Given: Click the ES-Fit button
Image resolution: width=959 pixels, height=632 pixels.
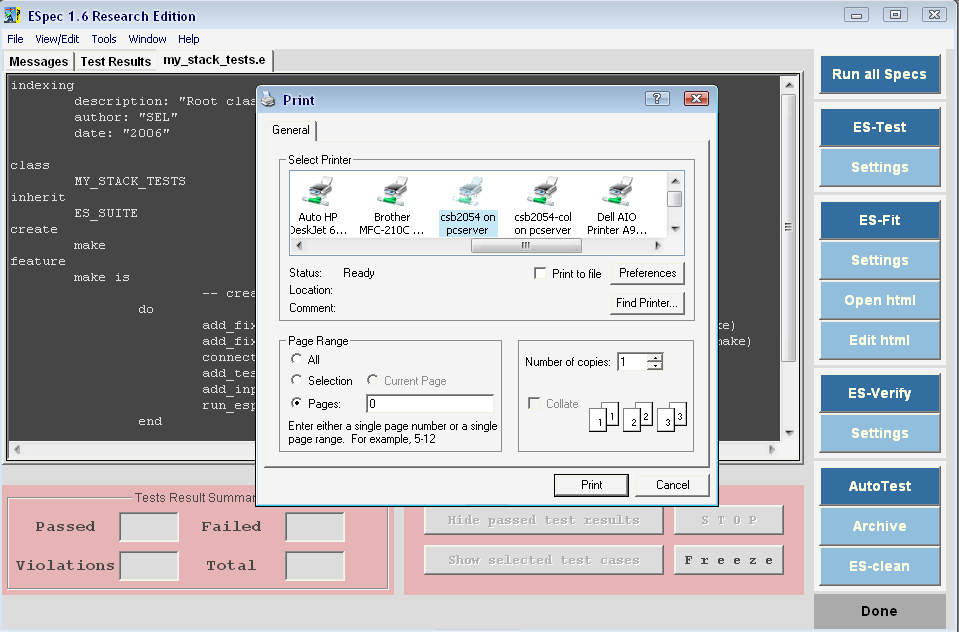Looking at the screenshot, I should click(879, 220).
